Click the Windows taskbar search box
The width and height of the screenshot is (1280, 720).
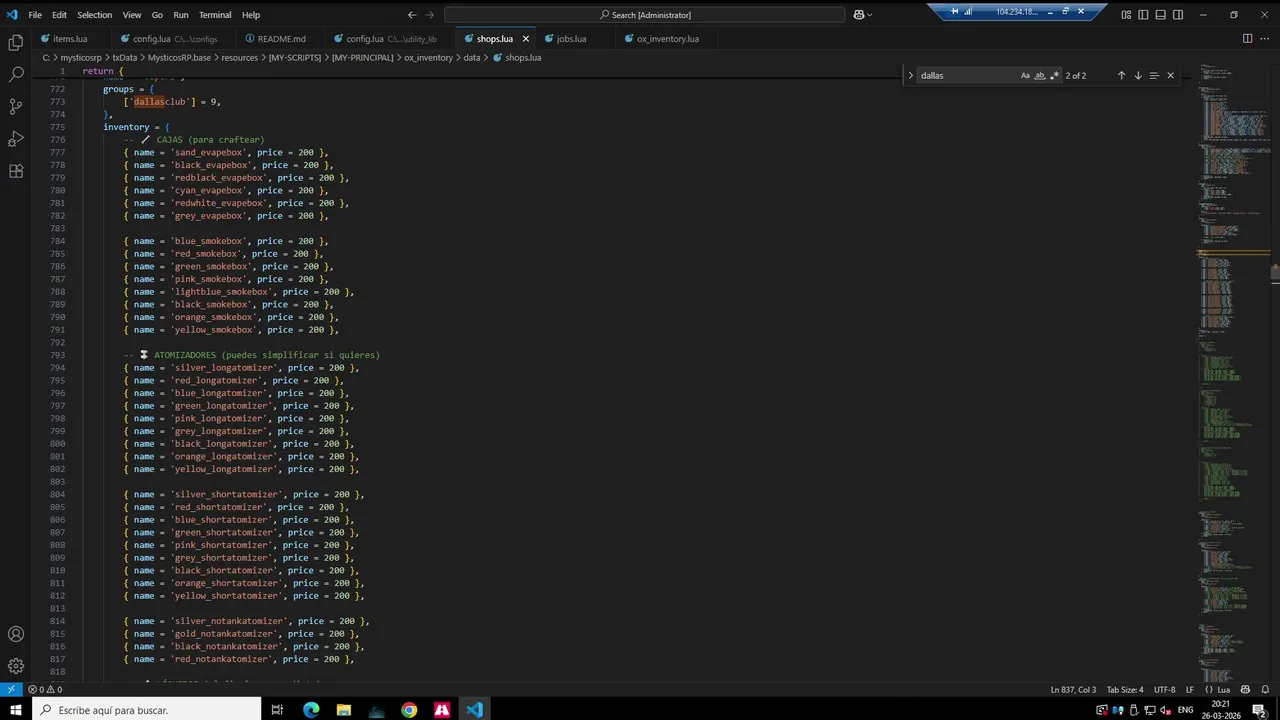click(x=147, y=710)
